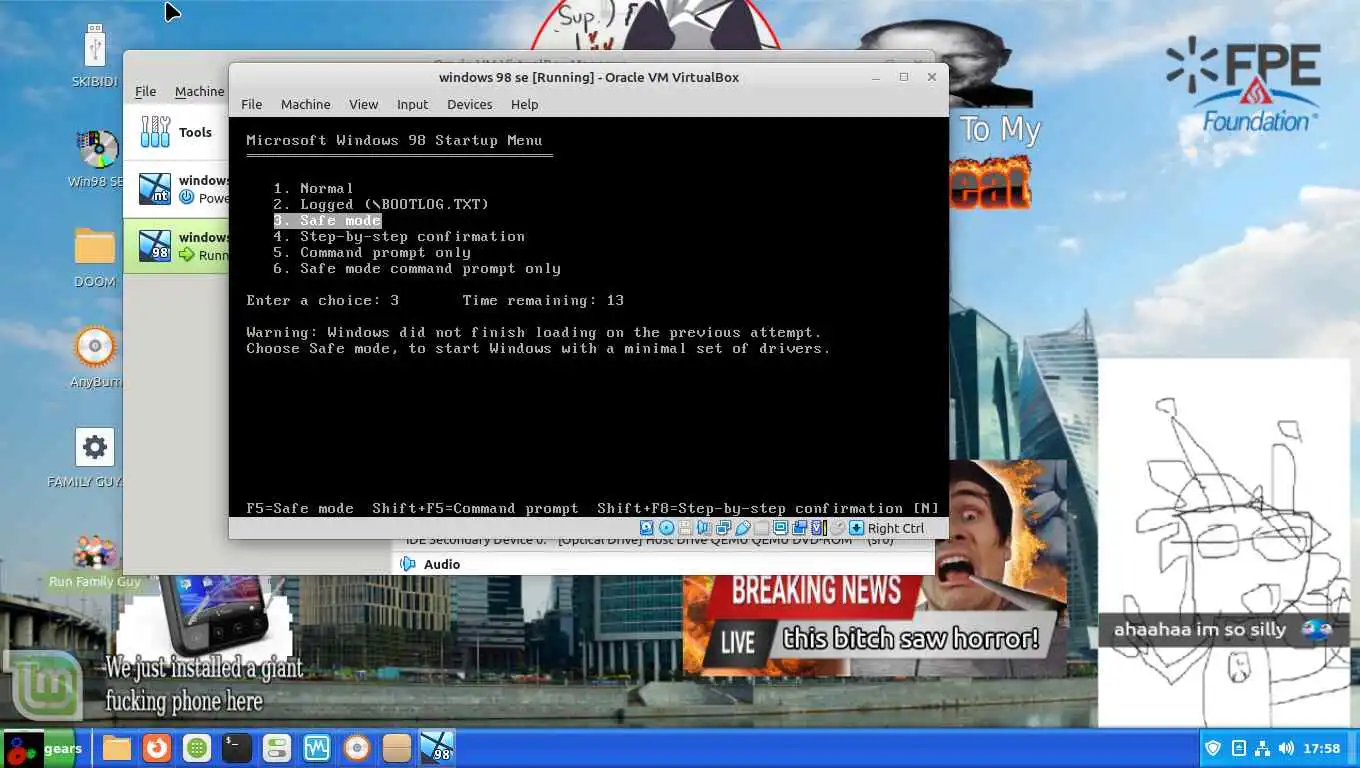Viewport: 1360px width, 768px height.
Task: Click the hard disk activity status icon
Action: [x=646, y=528]
